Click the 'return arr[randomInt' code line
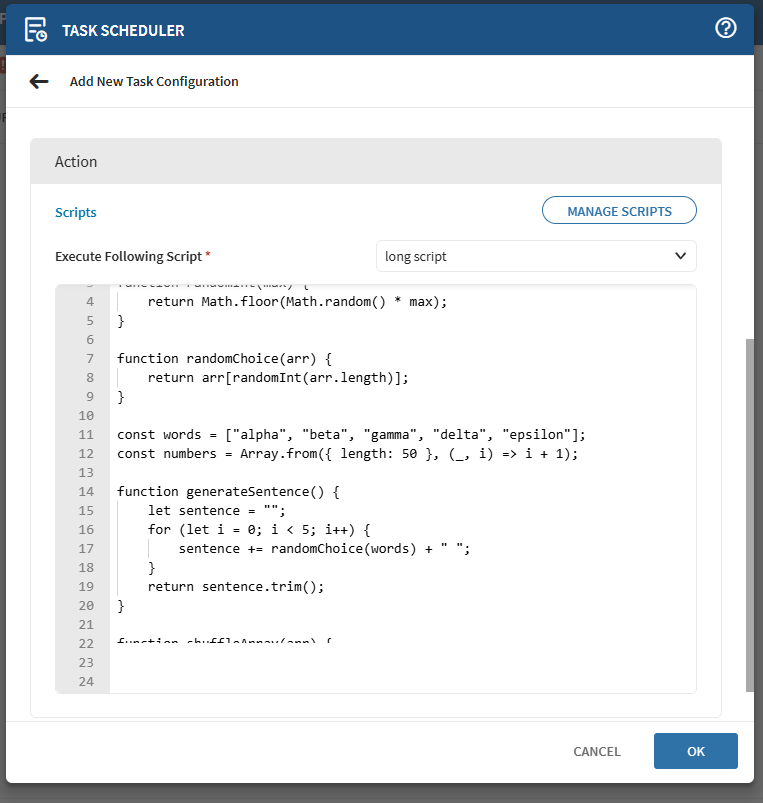 [x=278, y=377]
